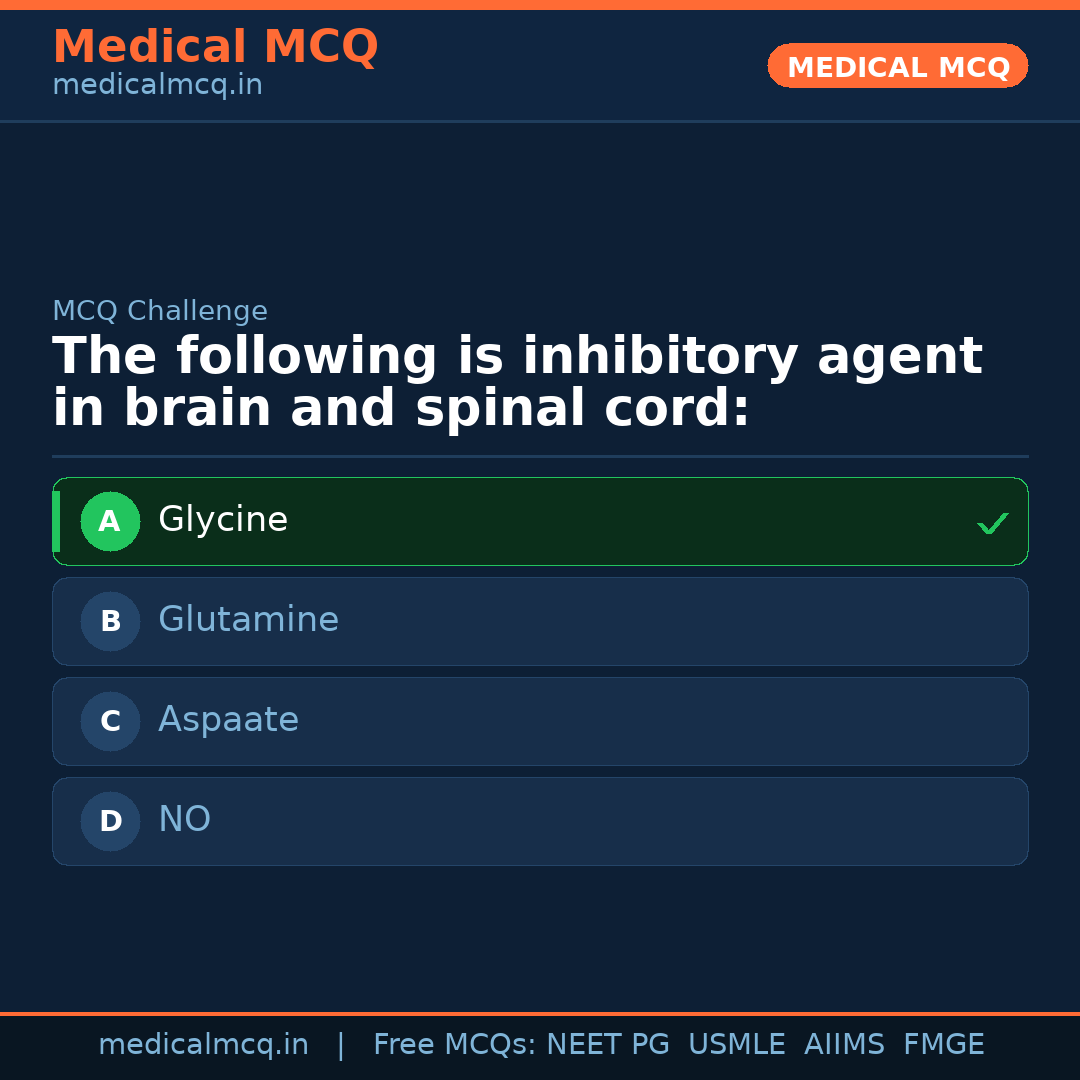Visit medicalmcq.in link under the header title

[x=157, y=85]
